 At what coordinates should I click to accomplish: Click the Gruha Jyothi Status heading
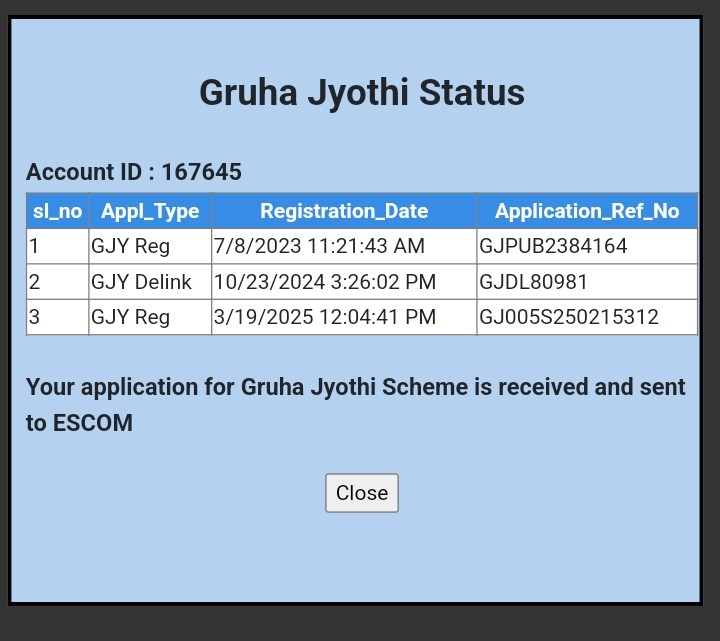click(362, 93)
